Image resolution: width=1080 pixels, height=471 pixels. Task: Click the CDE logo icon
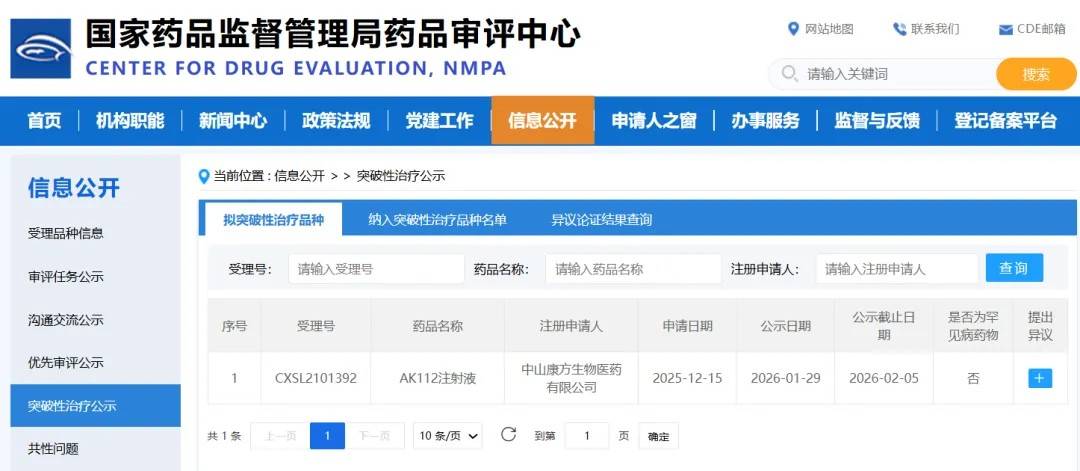point(41,49)
